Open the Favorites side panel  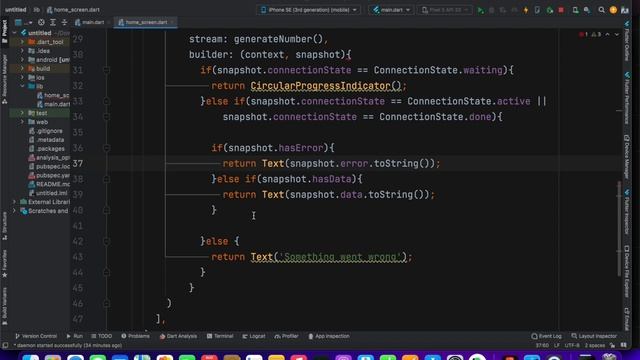click(4, 264)
